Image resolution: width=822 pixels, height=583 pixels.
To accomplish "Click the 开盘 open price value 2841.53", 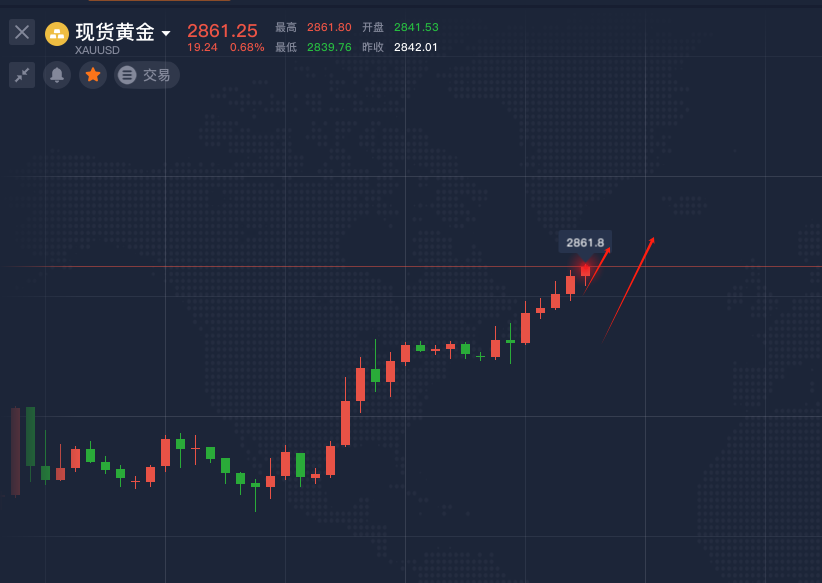I will tap(416, 27).
